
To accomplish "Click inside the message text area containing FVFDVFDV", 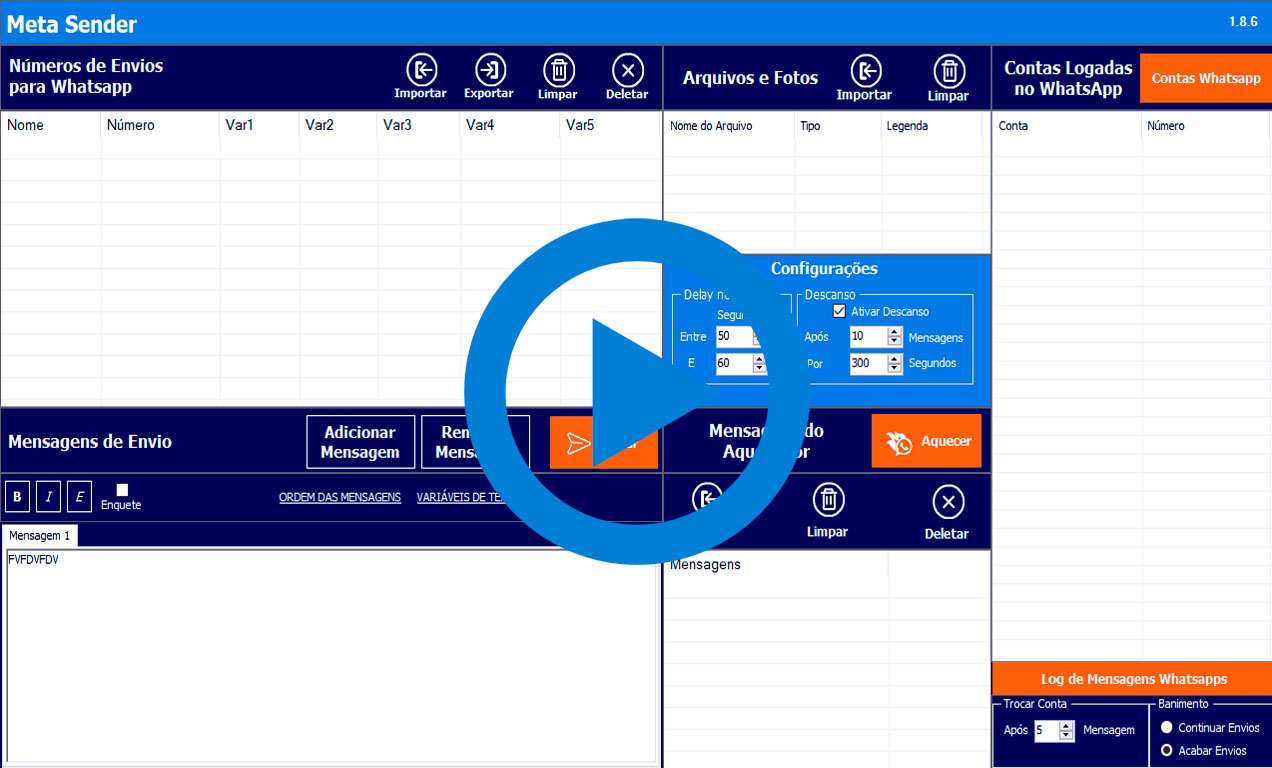I will point(331,657).
